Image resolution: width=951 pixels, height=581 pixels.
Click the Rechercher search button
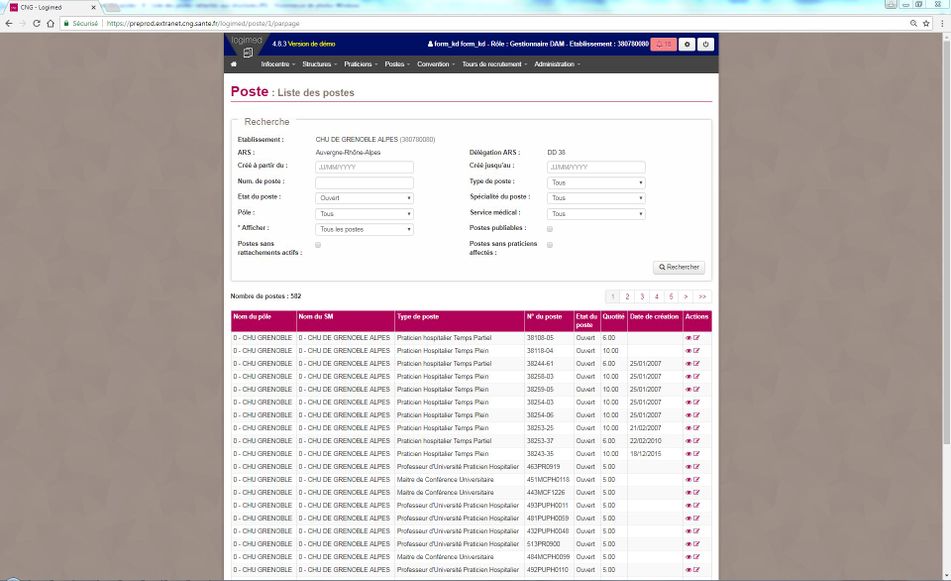(679, 267)
